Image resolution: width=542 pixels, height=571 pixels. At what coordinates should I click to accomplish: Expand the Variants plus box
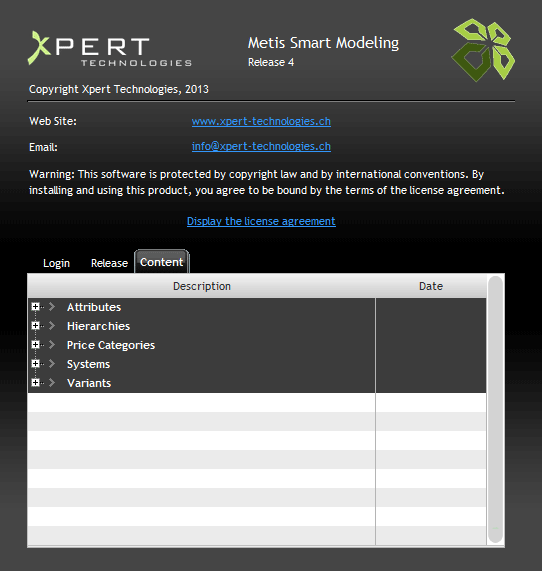point(35,382)
